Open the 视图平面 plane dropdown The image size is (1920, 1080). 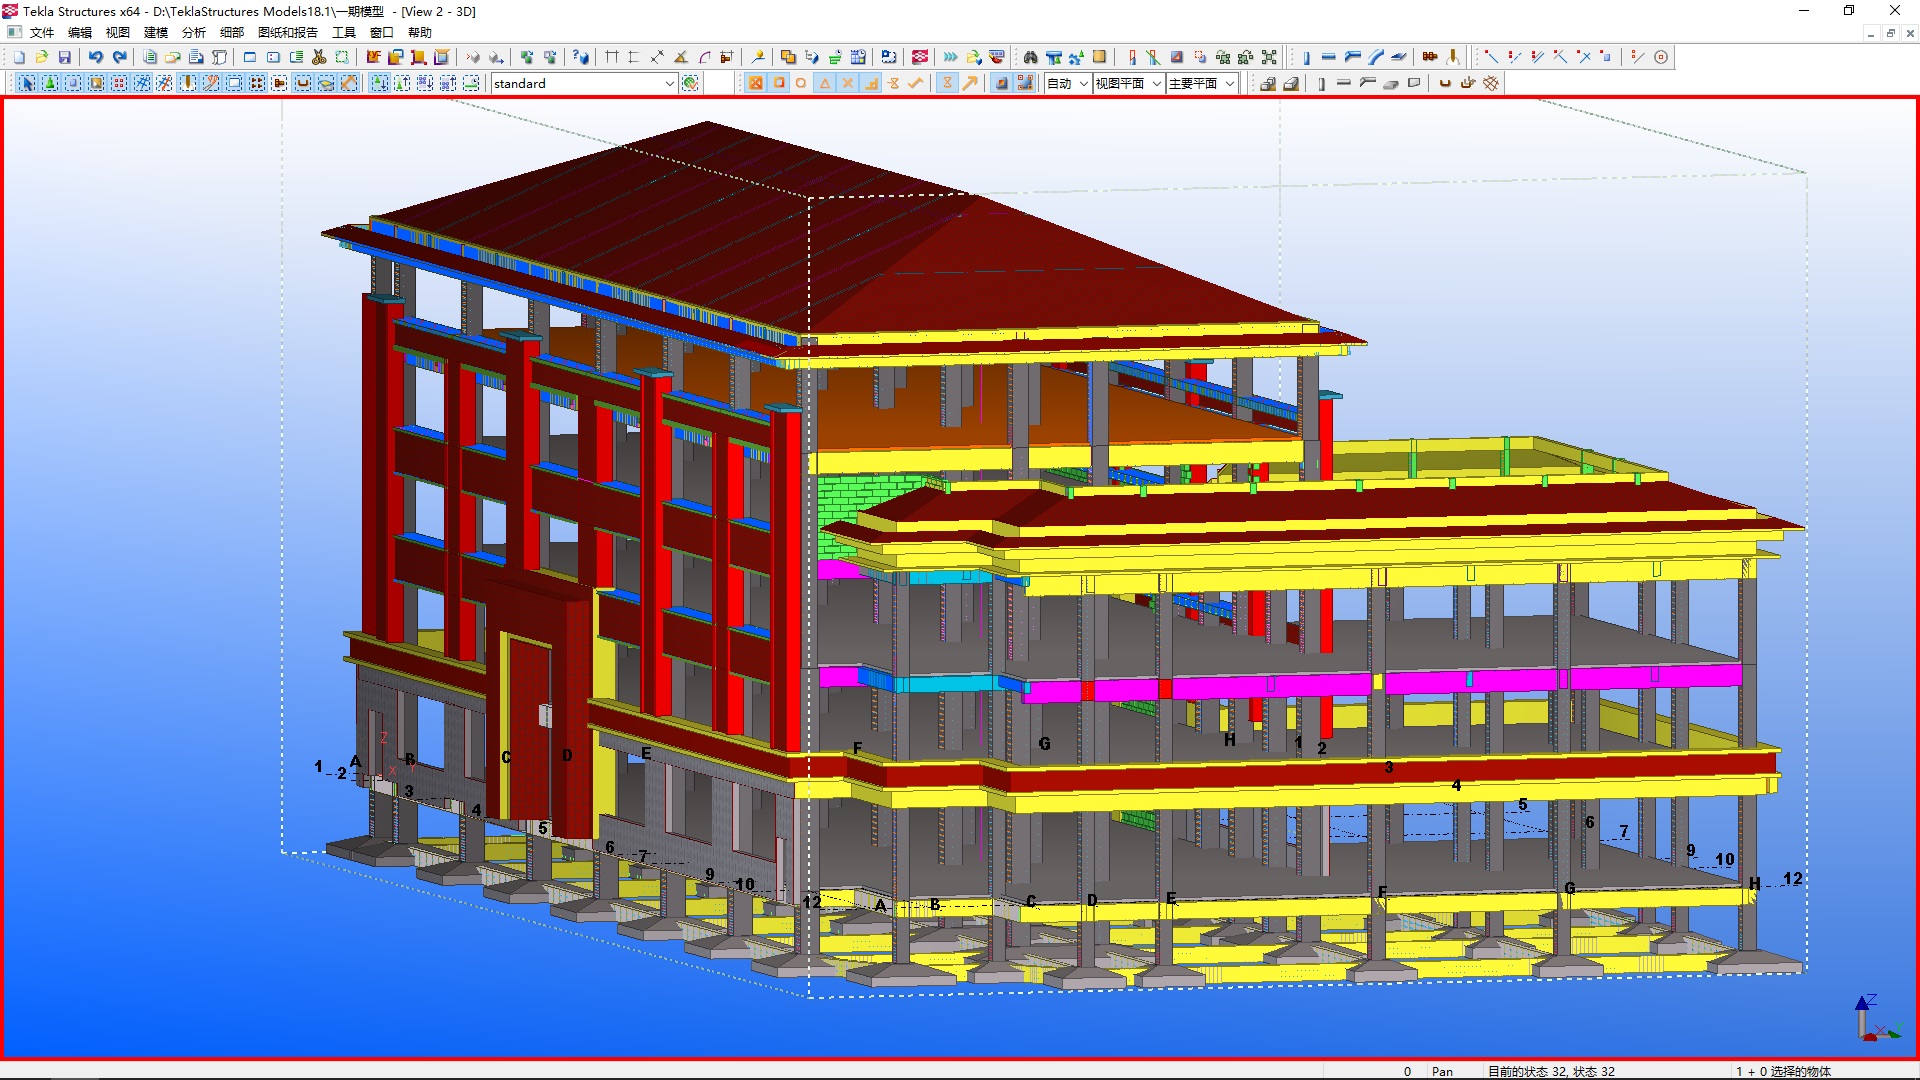(1156, 83)
